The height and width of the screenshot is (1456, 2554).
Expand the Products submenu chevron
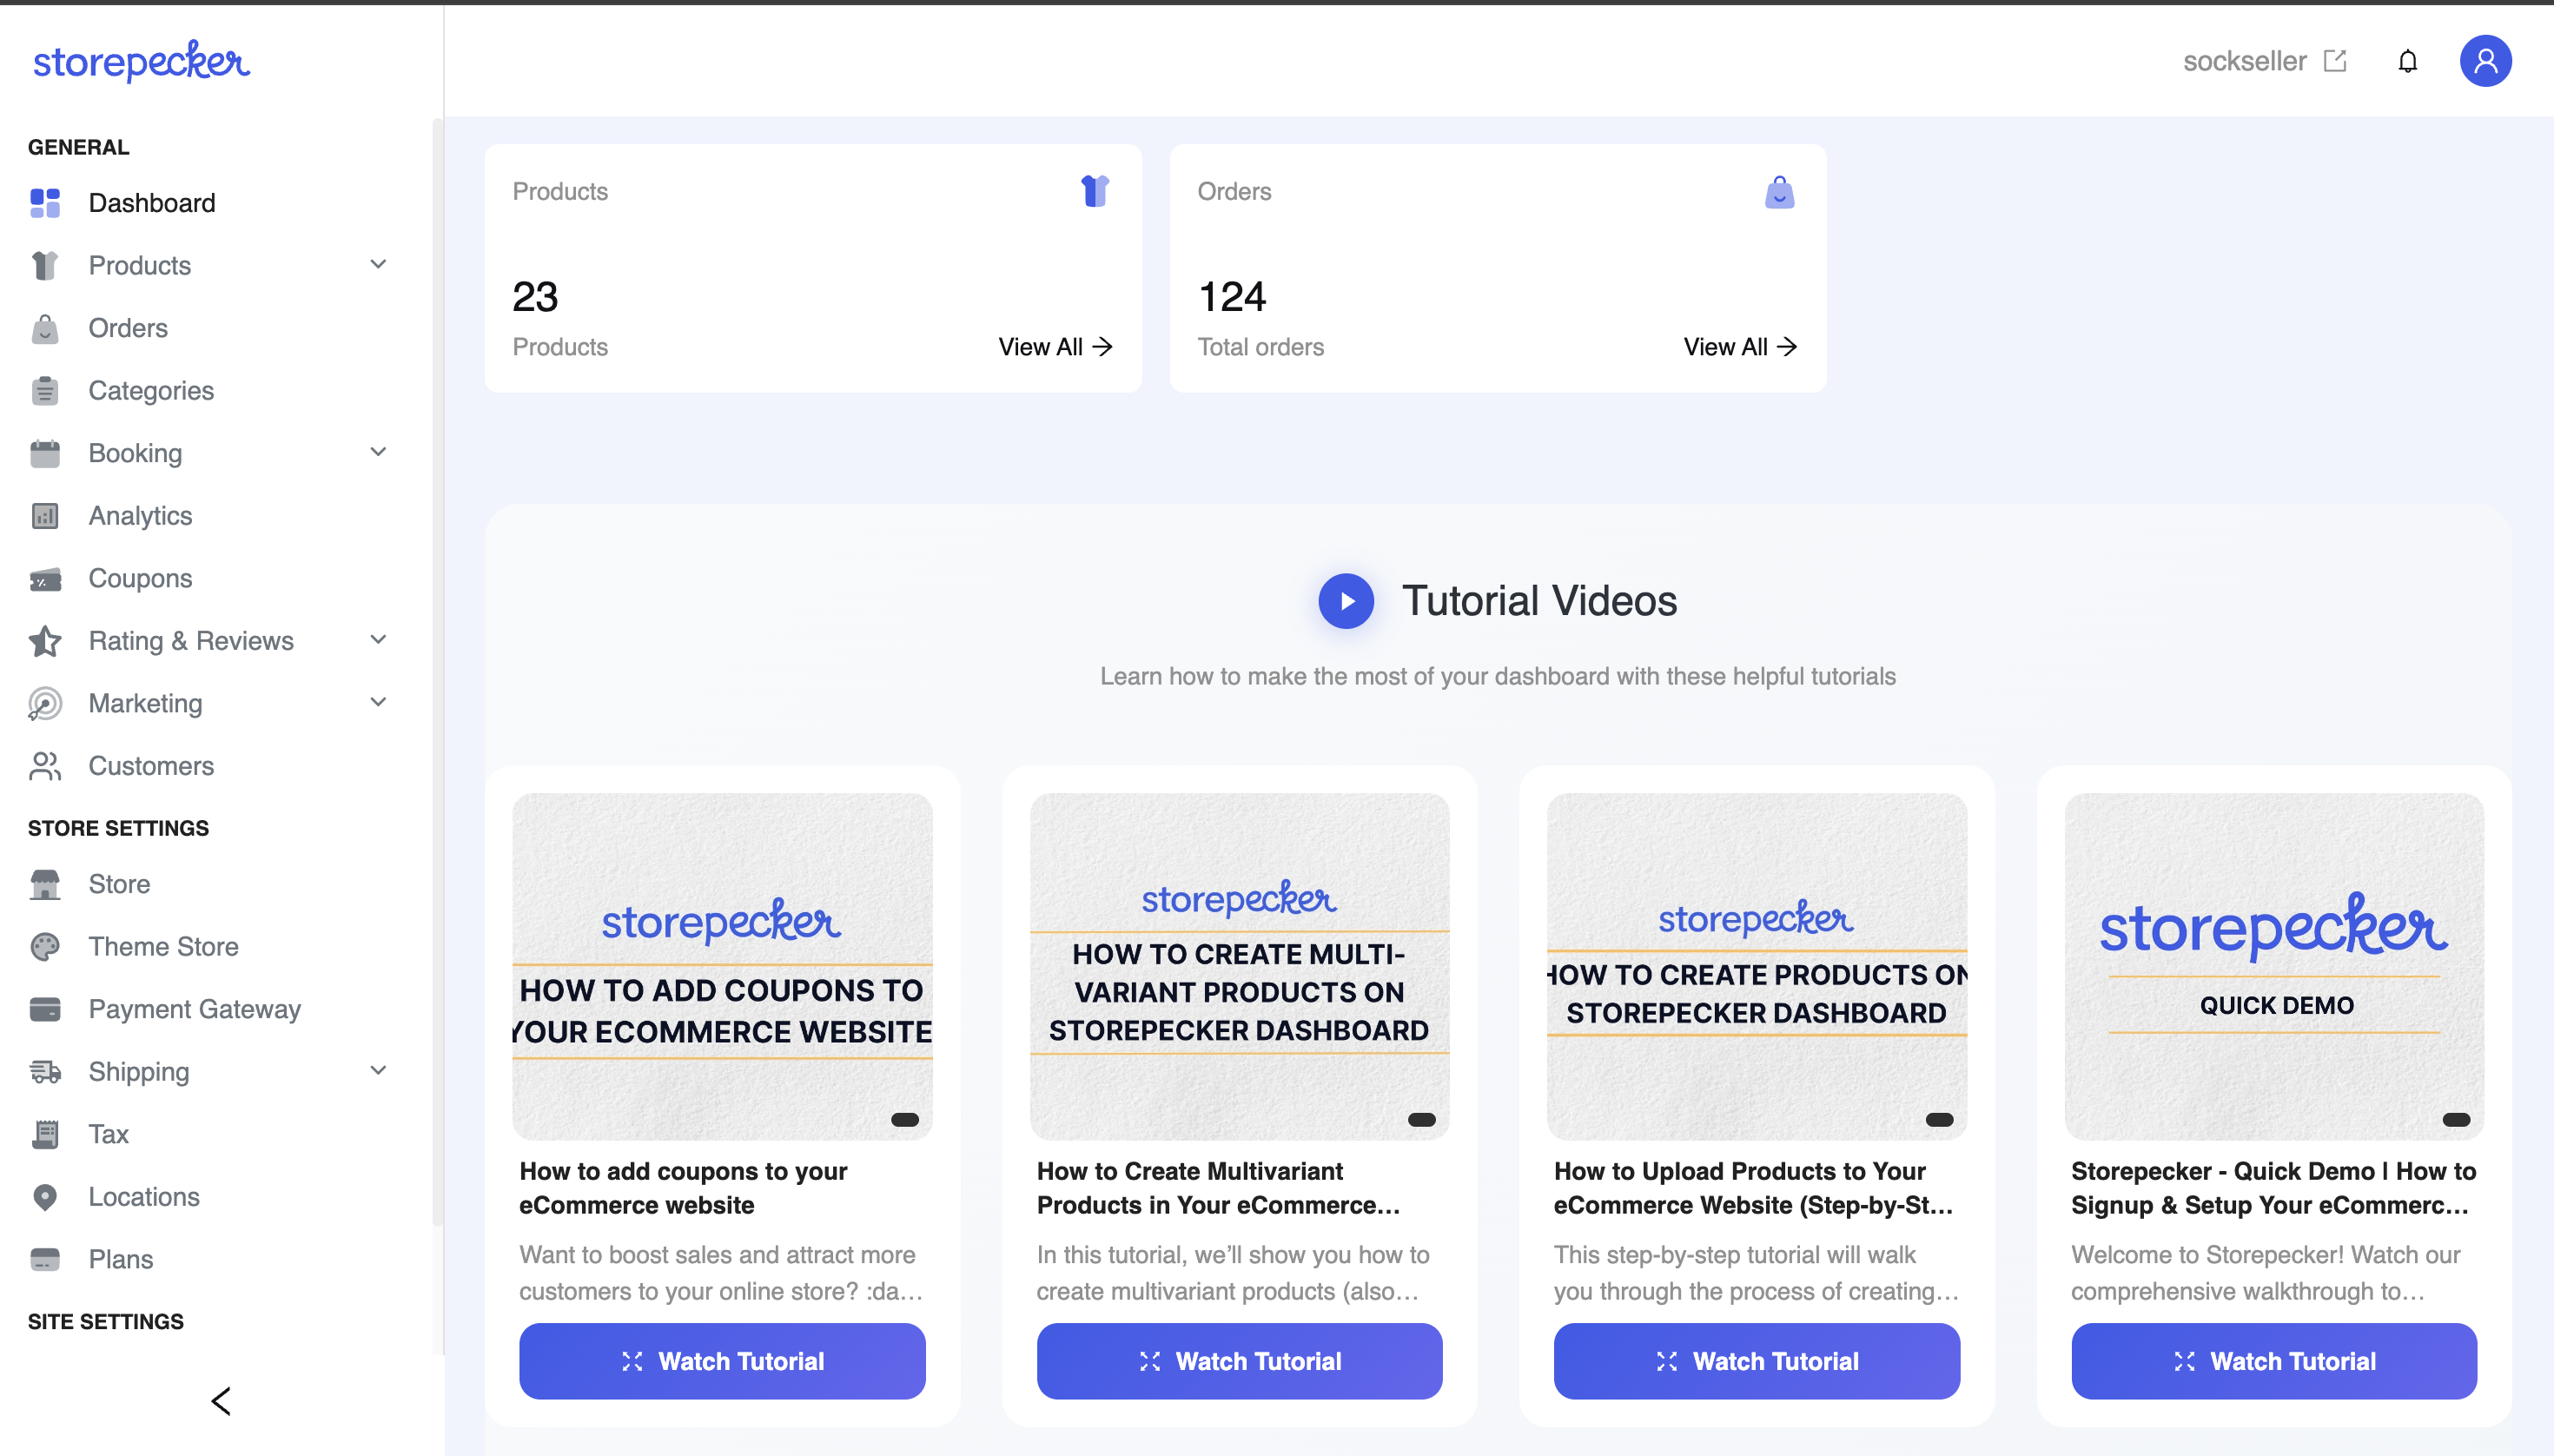(378, 264)
